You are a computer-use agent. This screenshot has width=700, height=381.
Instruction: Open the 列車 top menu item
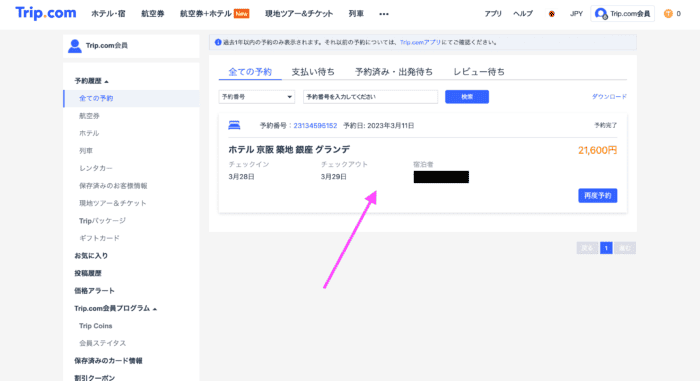point(356,14)
